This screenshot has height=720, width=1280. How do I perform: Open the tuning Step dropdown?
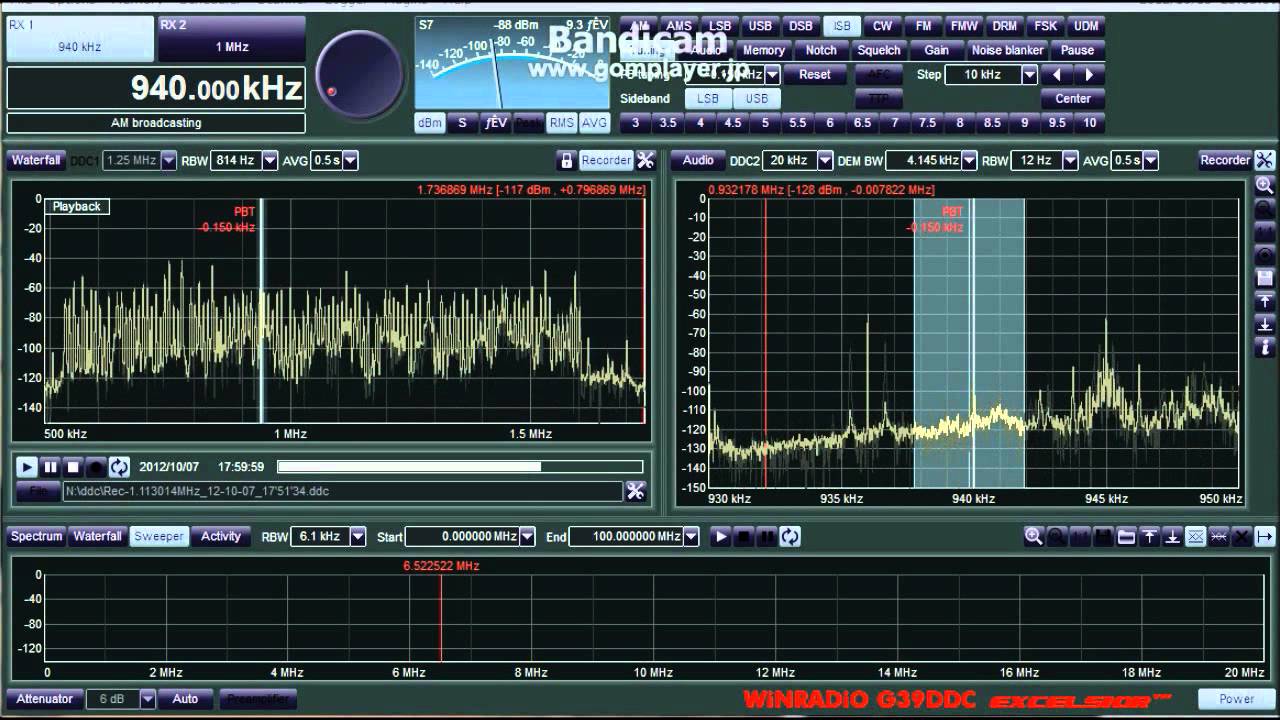coord(1029,74)
